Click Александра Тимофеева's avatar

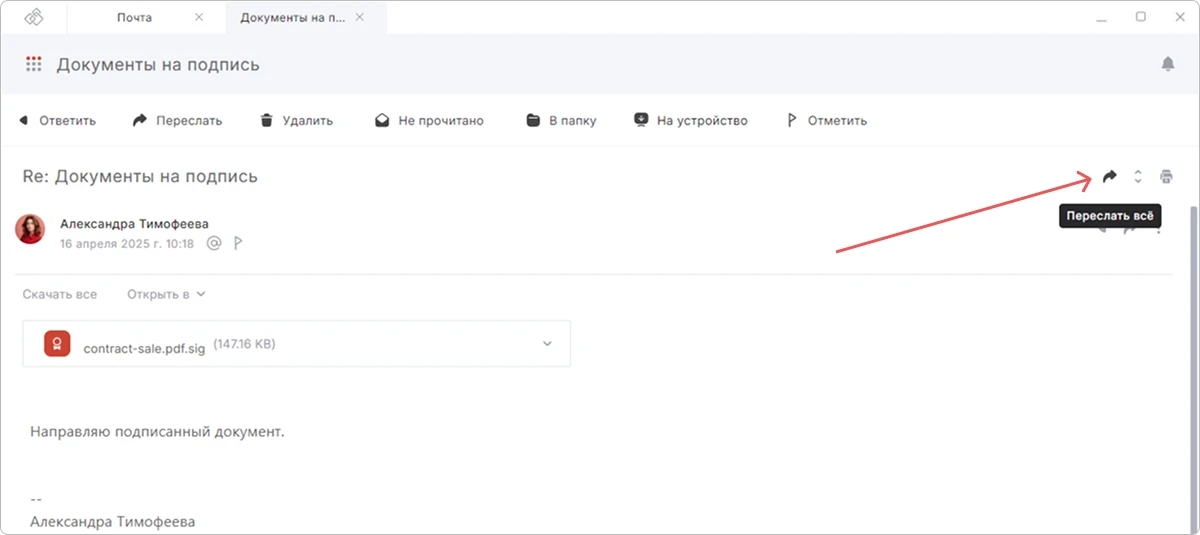30,229
